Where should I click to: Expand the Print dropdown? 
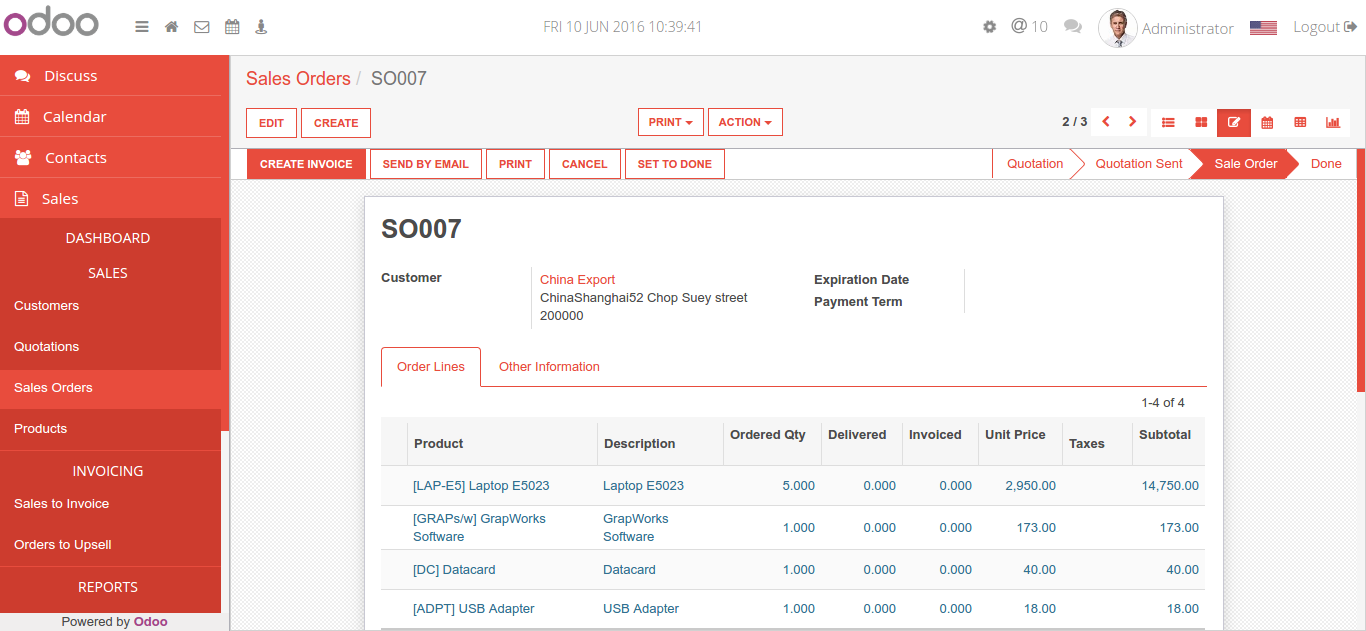click(x=671, y=122)
